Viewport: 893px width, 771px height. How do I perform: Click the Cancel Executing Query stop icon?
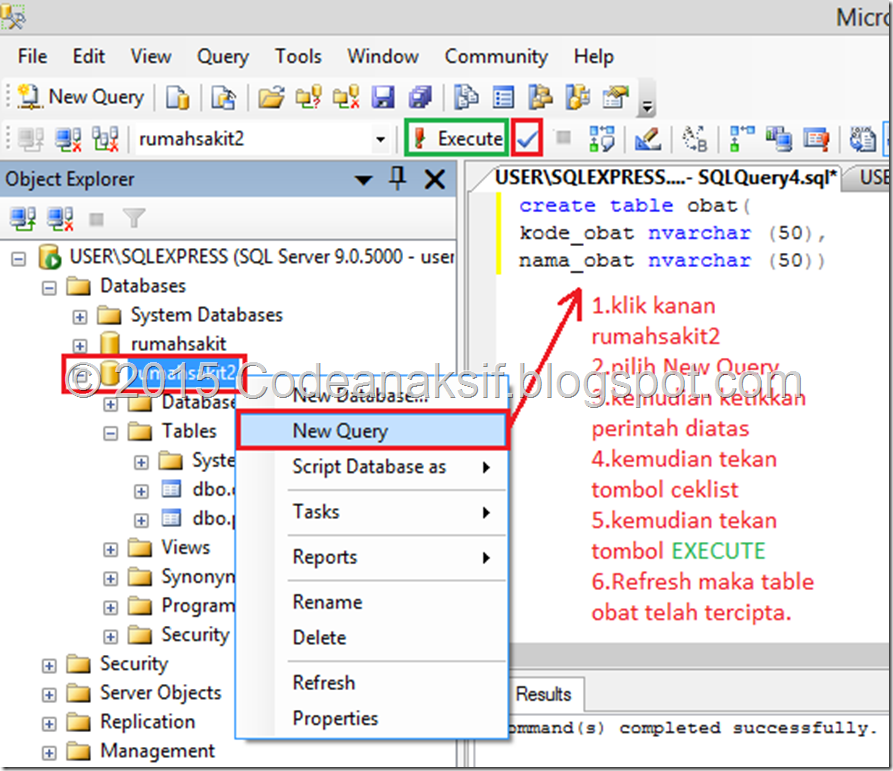563,138
